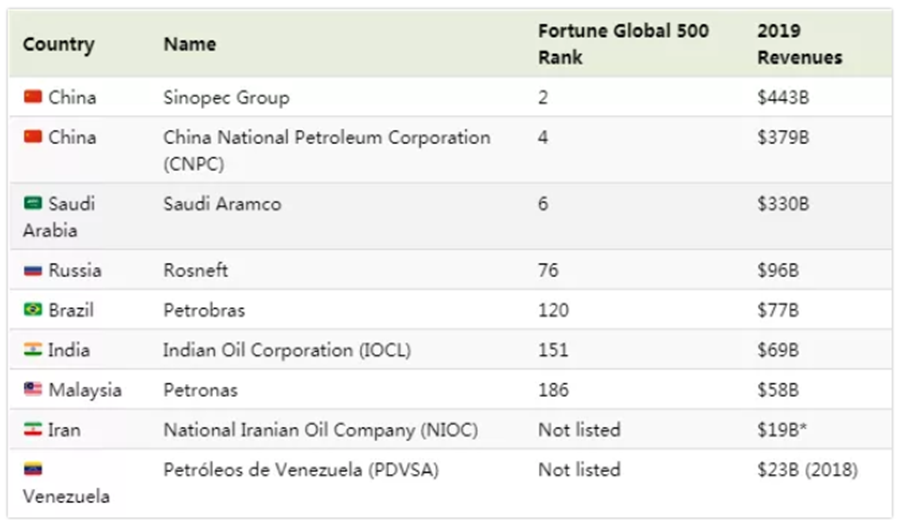This screenshot has height=523, width=900.
Task: Click the Fortune Global 500 Rank header
Action: pos(623,44)
